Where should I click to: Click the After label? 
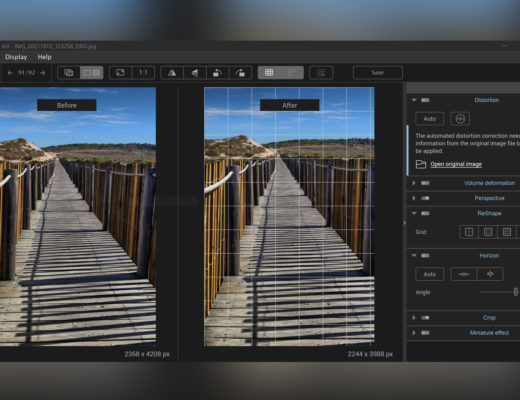[289, 105]
